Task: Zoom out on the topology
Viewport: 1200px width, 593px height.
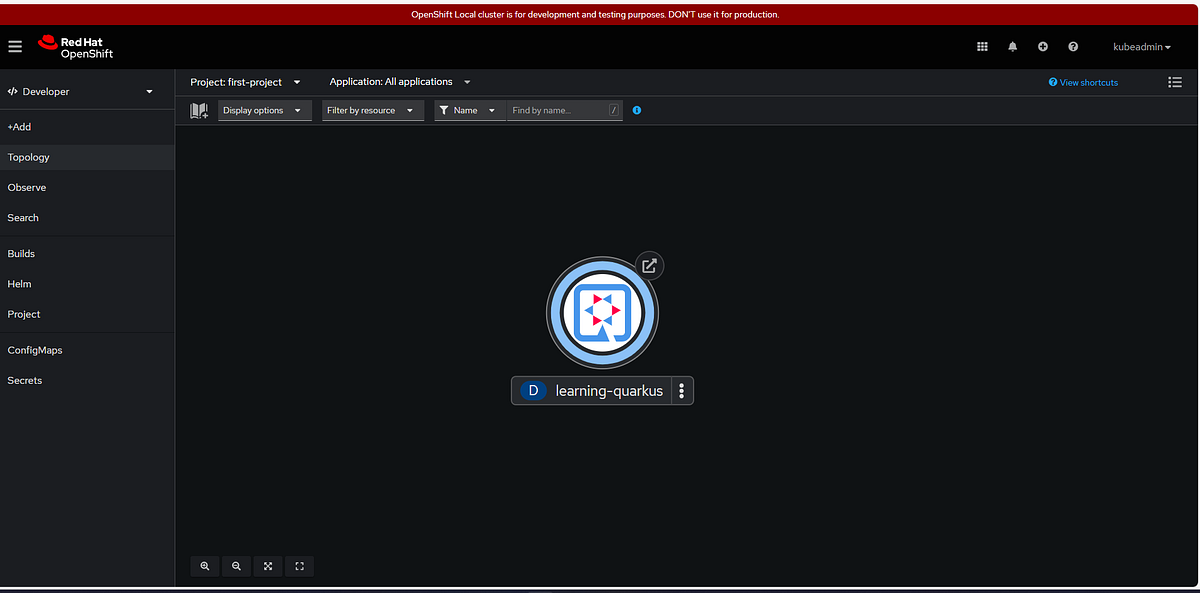Action: [x=236, y=566]
